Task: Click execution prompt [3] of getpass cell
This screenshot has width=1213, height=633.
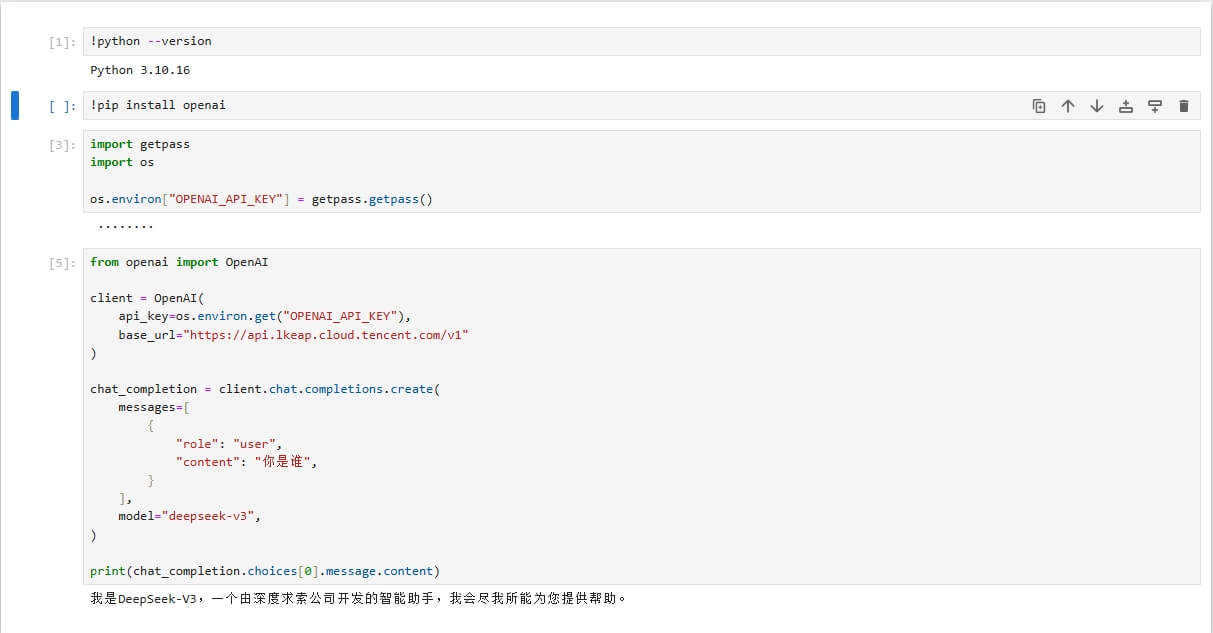Action: (62, 143)
